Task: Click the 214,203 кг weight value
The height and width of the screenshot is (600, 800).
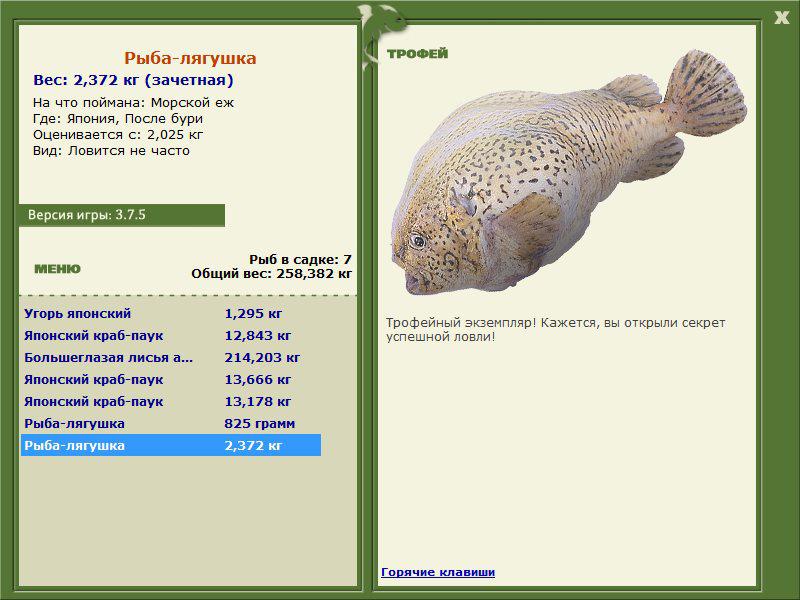Action: (262, 358)
